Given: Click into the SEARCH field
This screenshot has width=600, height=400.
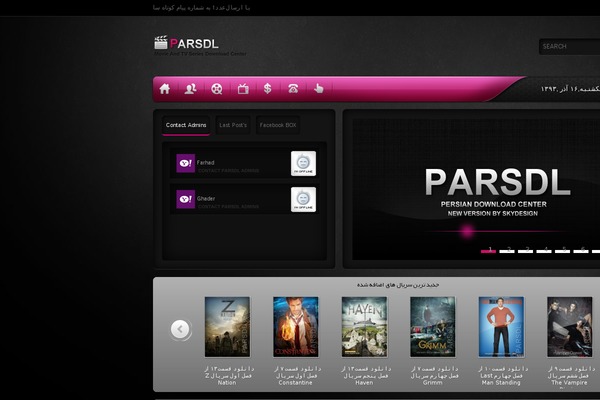Looking at the screenshot, I should pyautogui.click(x=569, y=47).
